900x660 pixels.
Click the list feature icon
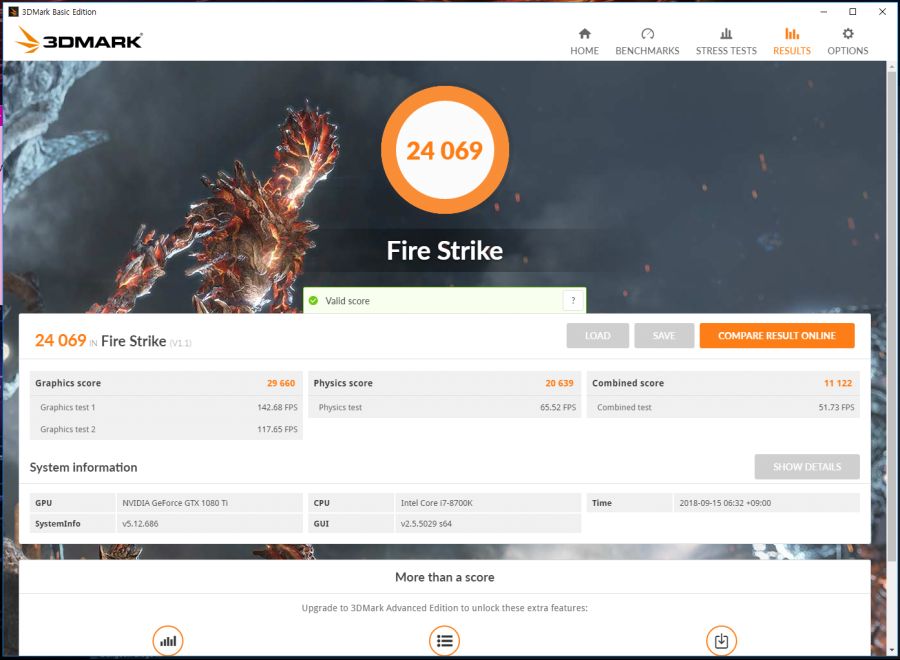444,640
